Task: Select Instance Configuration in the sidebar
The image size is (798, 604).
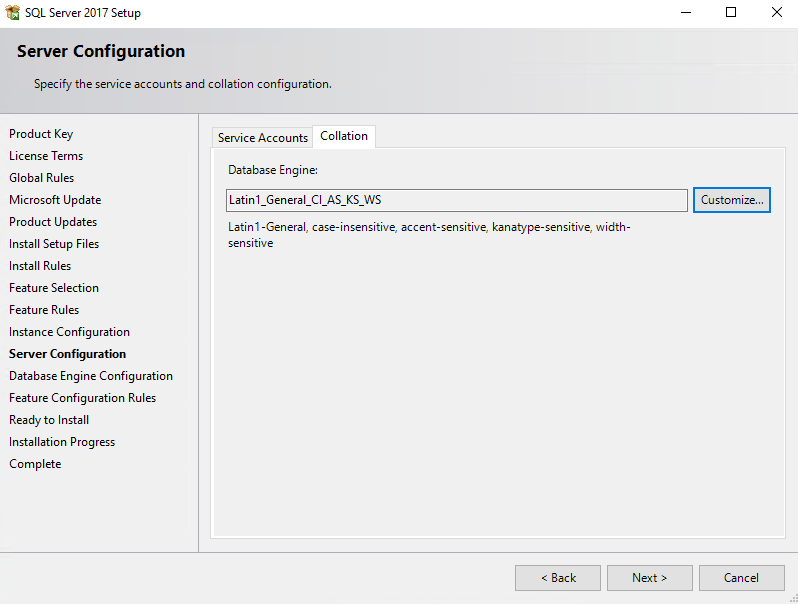Action: pyautogui.click(x=70, y=332)
